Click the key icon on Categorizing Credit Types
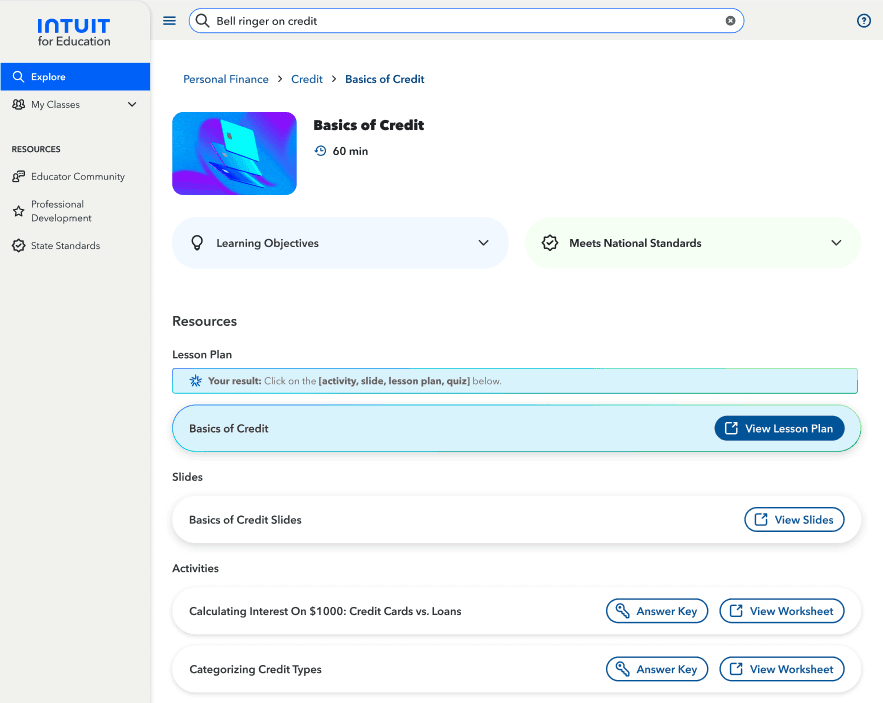 pyautogui.click(x=623, y=669)
